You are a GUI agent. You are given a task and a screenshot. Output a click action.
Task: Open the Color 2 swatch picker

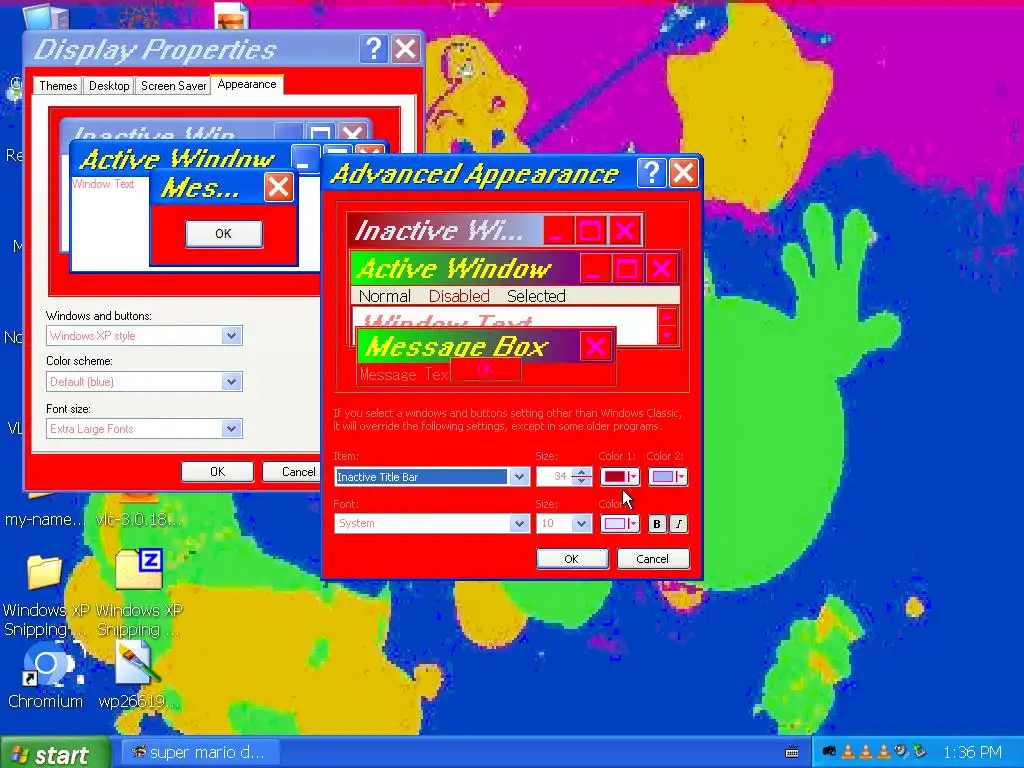click(x=667, y=477)
